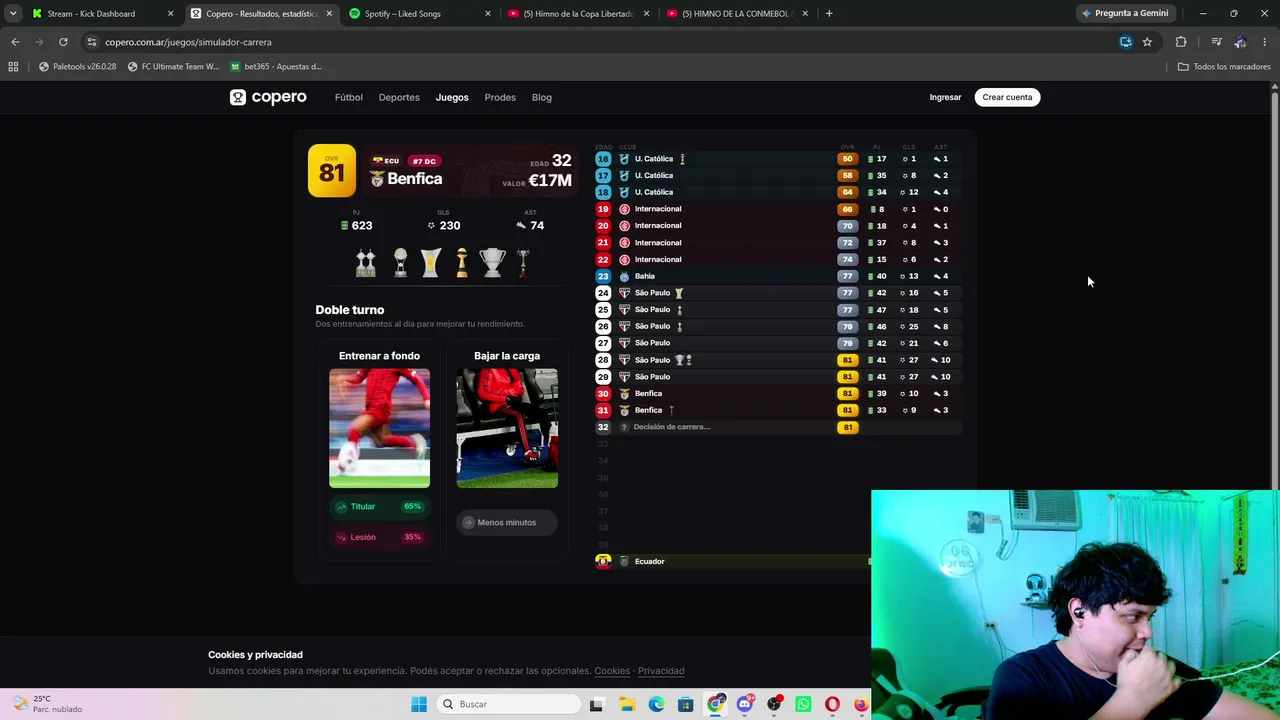Open the Deportes menu
Viewport: 1280px width, 720px height.
coord(399,97)
